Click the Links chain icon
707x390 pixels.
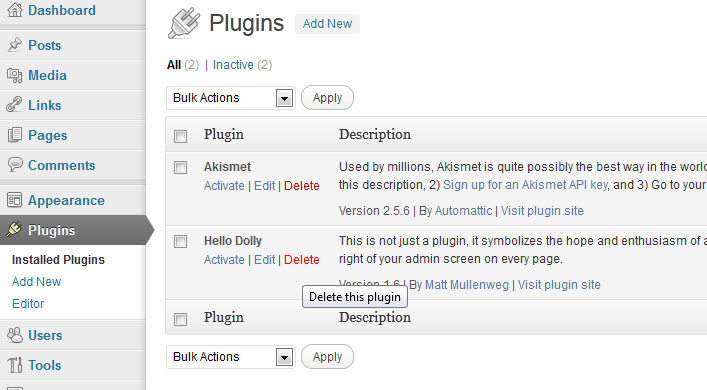click(x=14, y=105)
